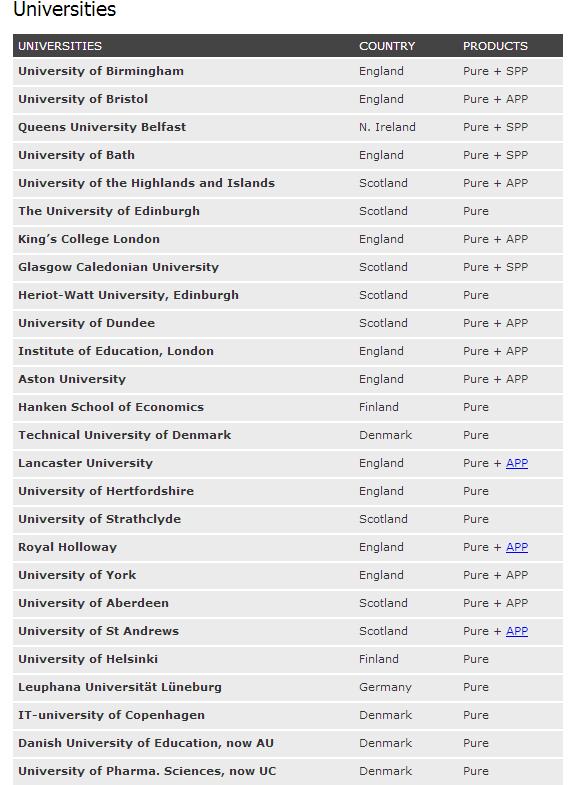Open the APP link for Royal Holloway

coord(517,547)
